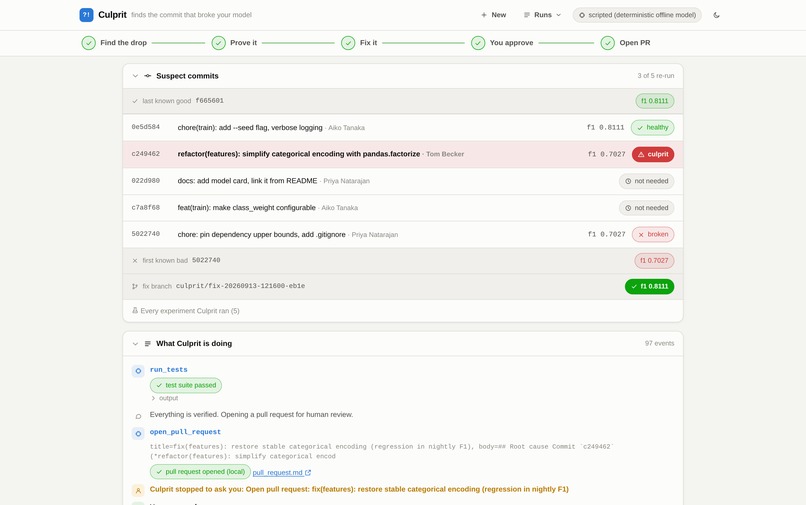
Task: Click the test suite passed badge
Action: (186, 385)
